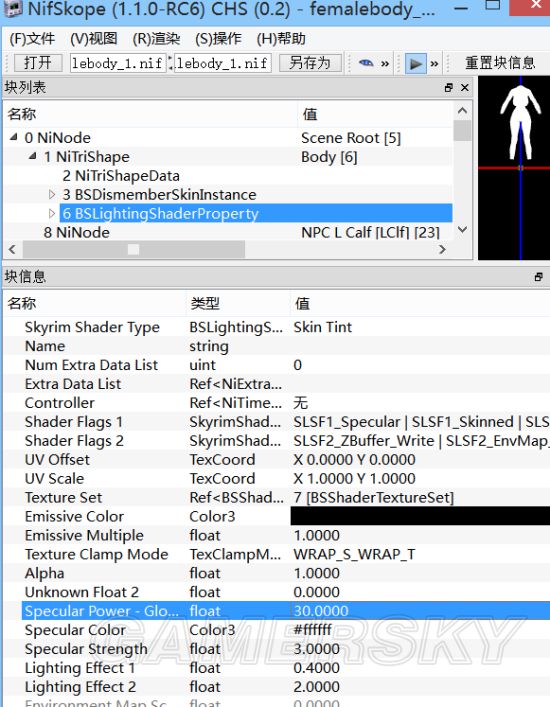Collapse the 1 NiTriShape node
Image resolution: width=550 pixels, height=707 pixels.
[32, 156]
